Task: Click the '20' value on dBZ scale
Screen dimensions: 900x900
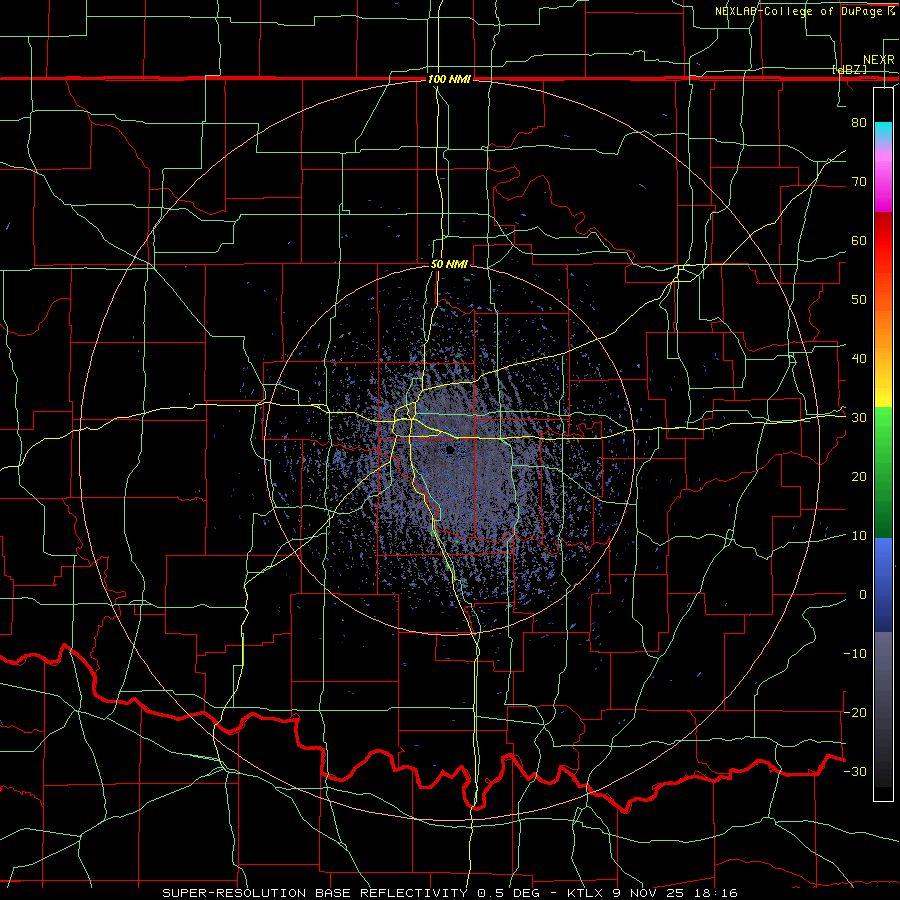Action: tap(859, 476)
